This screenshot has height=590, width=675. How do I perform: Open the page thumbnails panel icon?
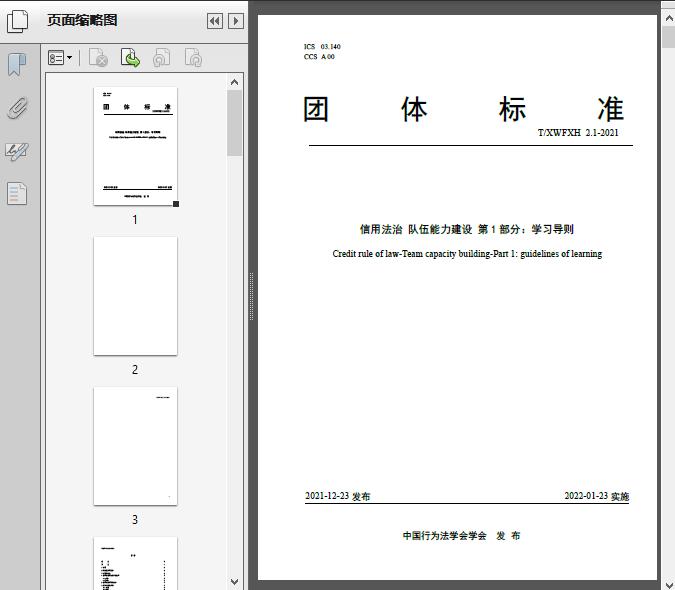17,21
